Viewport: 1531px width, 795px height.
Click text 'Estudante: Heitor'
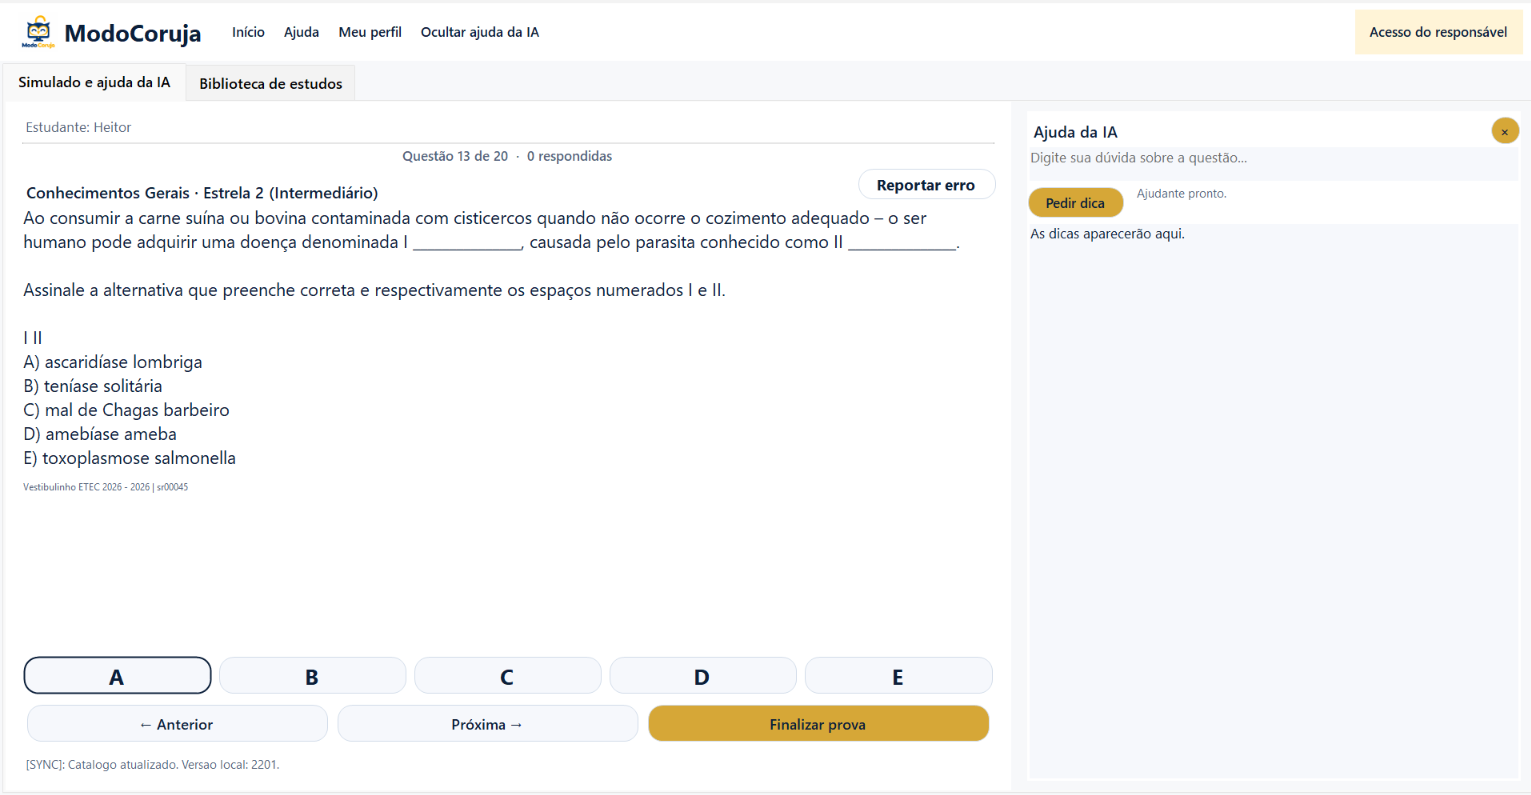point(78,127)
